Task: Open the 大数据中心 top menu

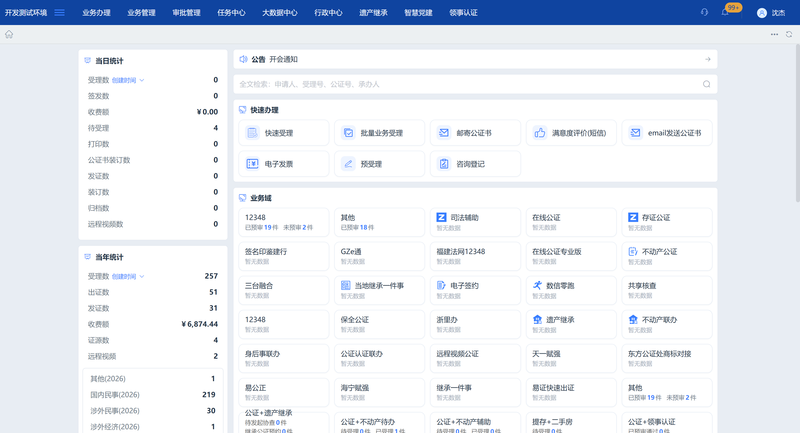Action: click(280, 13)
